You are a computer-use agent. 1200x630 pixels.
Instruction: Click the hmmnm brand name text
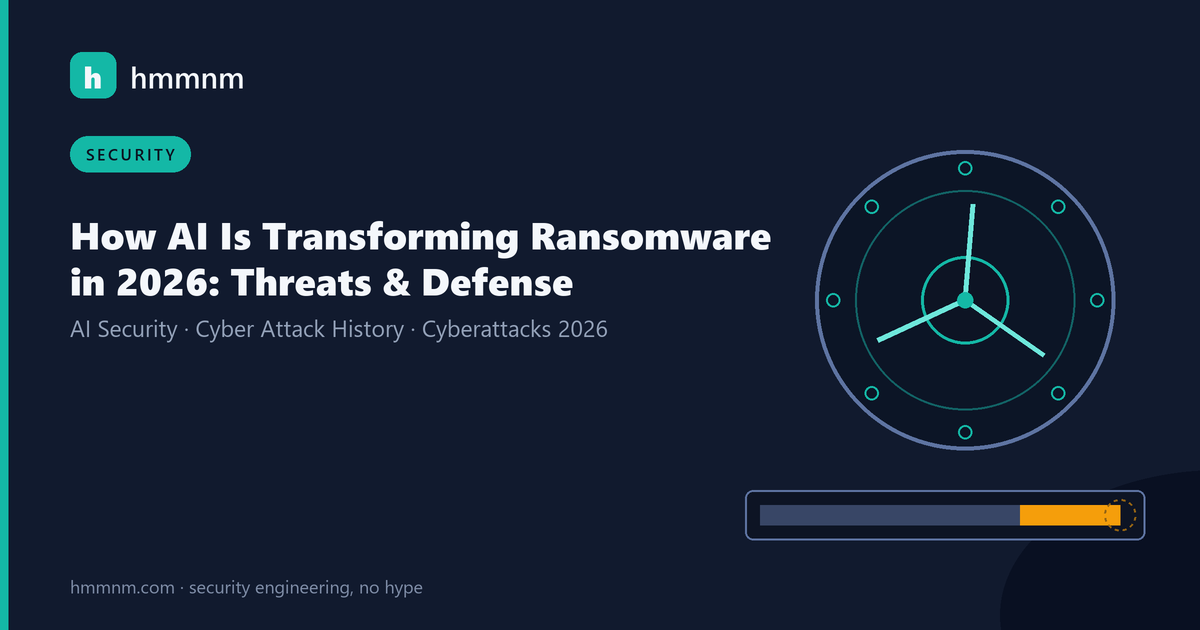click(x=187, y=77)
